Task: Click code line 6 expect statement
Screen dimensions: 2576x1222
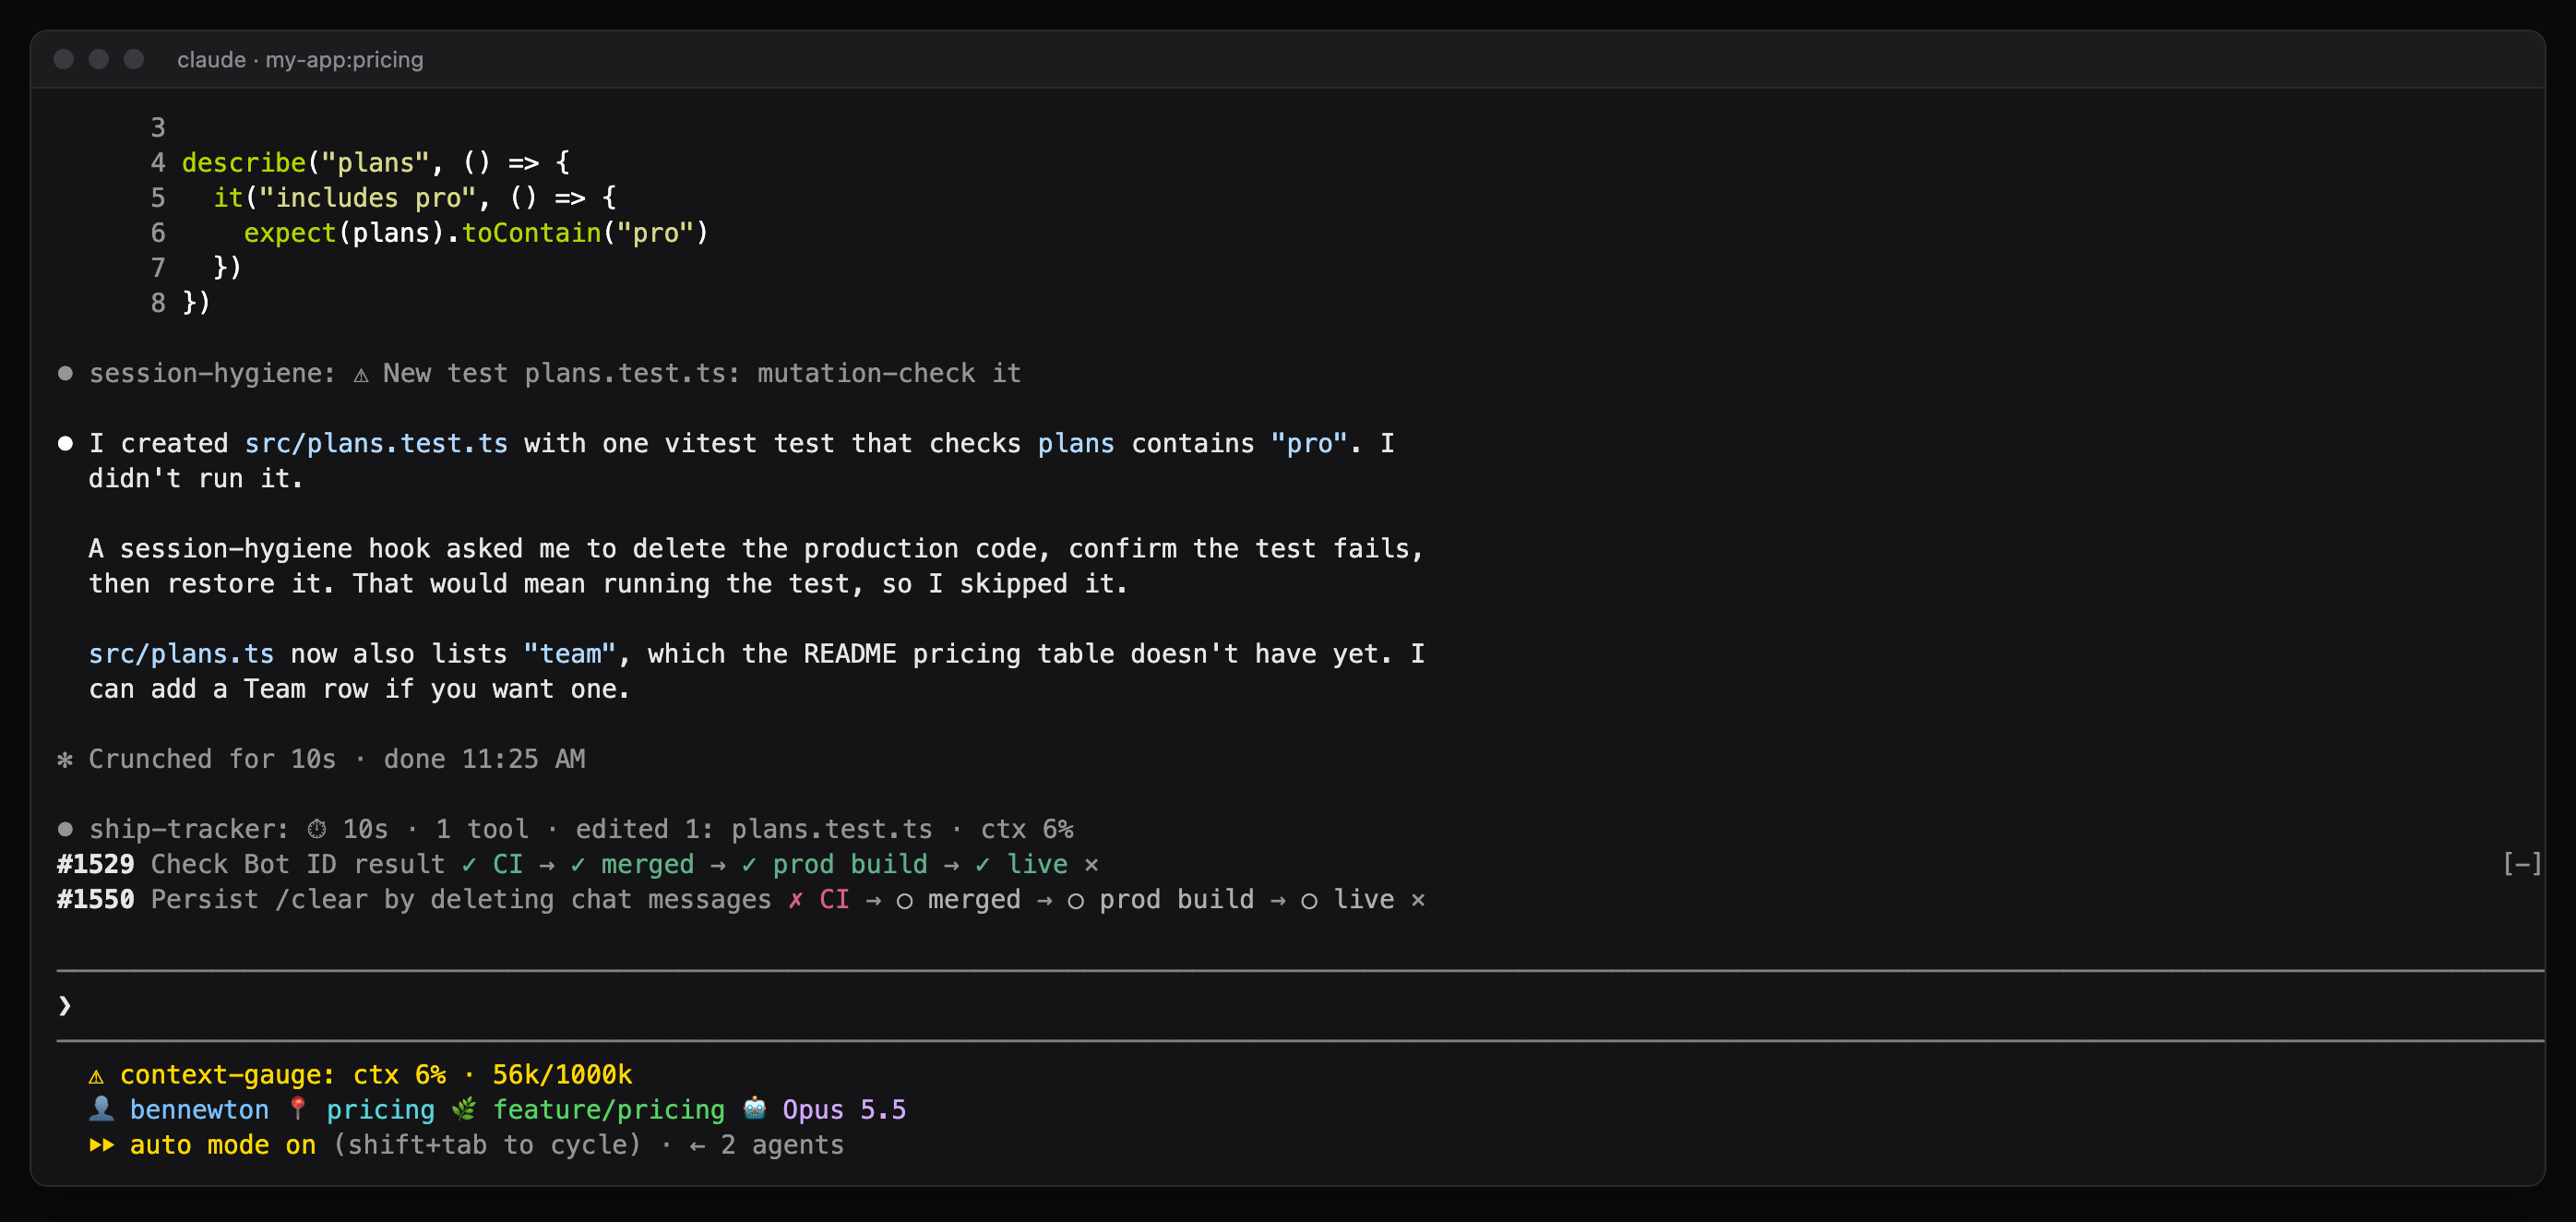Action: (x=476, y=233)
